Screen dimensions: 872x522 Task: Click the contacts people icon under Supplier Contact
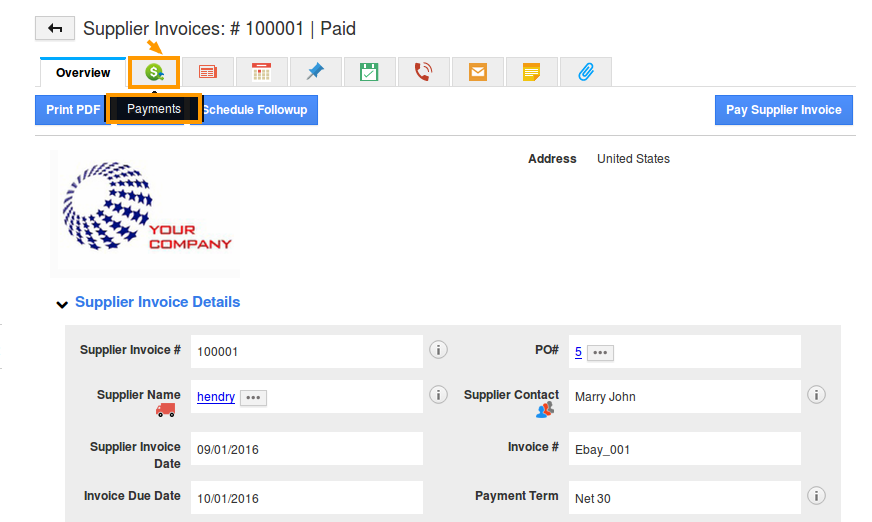(544, 410)
